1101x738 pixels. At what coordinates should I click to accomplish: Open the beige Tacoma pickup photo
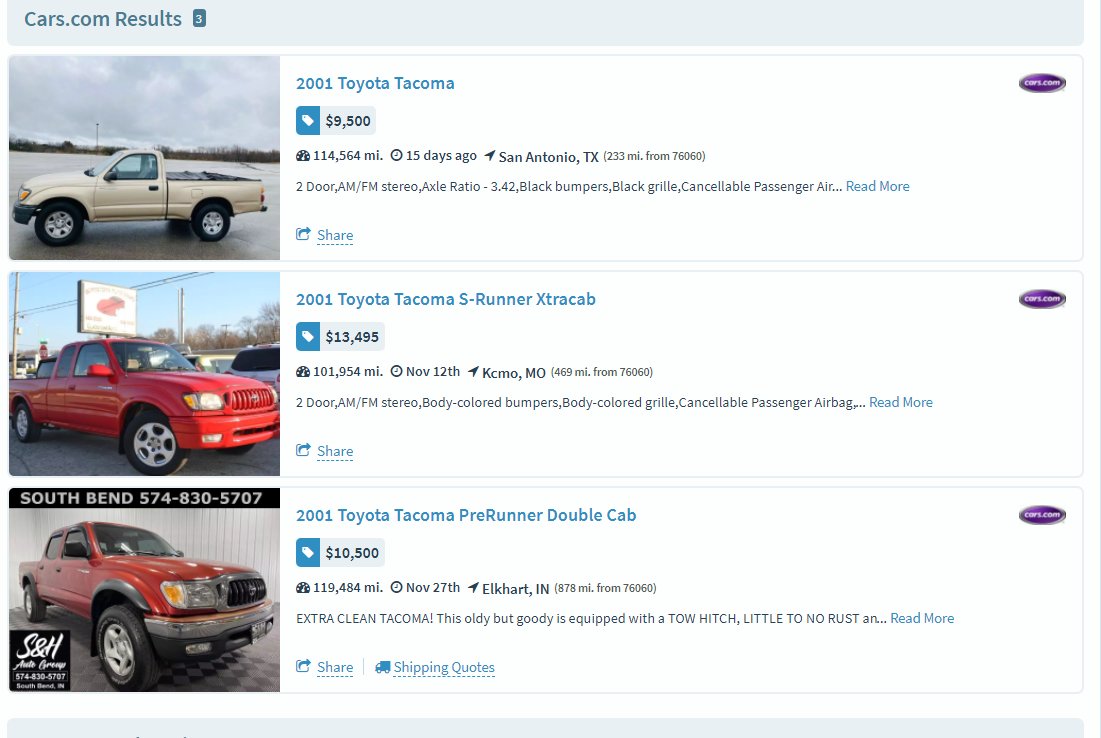tap(145, 158)
